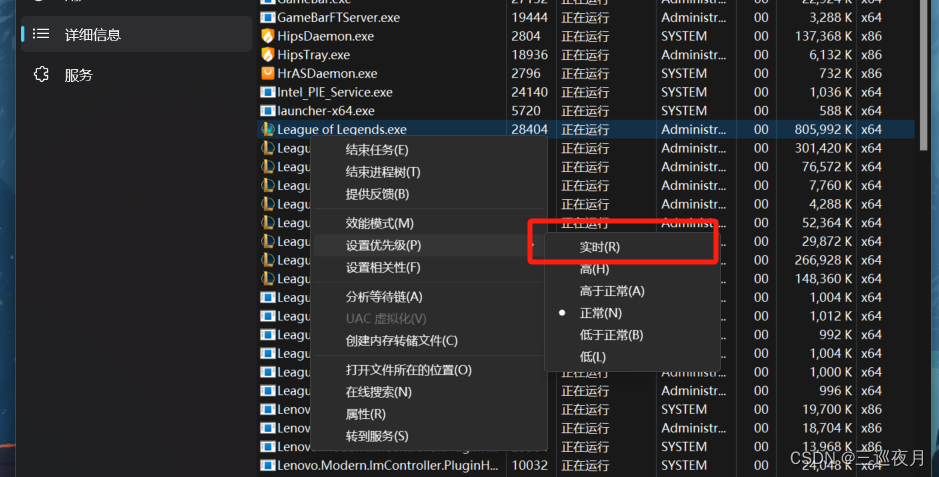This screenshot has height=477, width=939.
Task: Click memory value 805,992 K
Action: [x=823, y=129]
